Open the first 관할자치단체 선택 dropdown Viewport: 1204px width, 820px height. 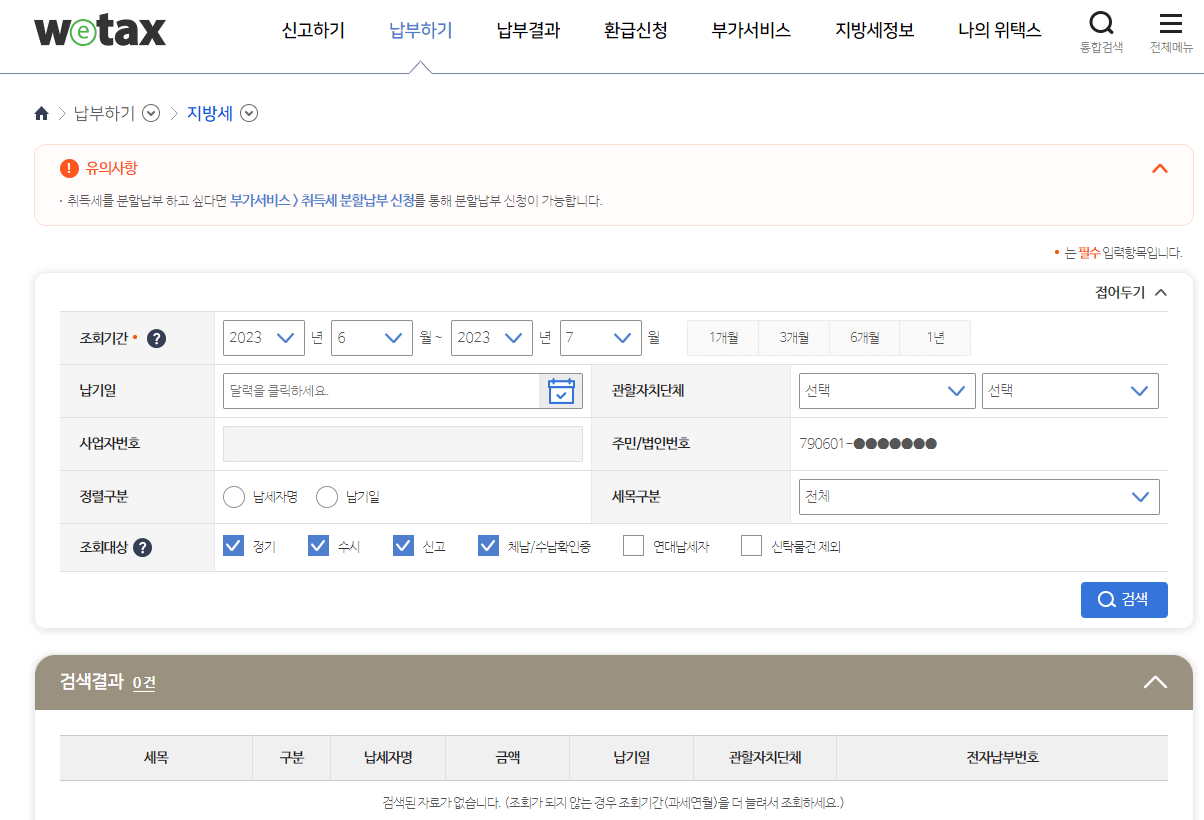pyautogui.click(x=886, y=390)
